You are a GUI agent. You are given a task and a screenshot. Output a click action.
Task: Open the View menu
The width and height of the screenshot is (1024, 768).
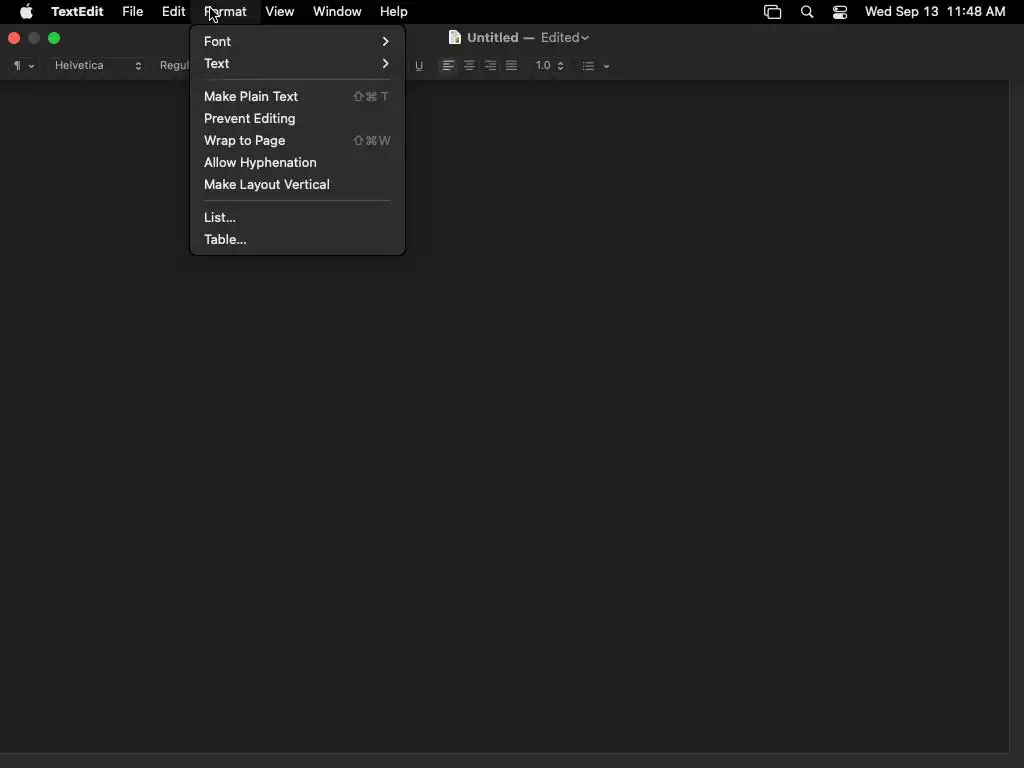click(x=280, y=12)
